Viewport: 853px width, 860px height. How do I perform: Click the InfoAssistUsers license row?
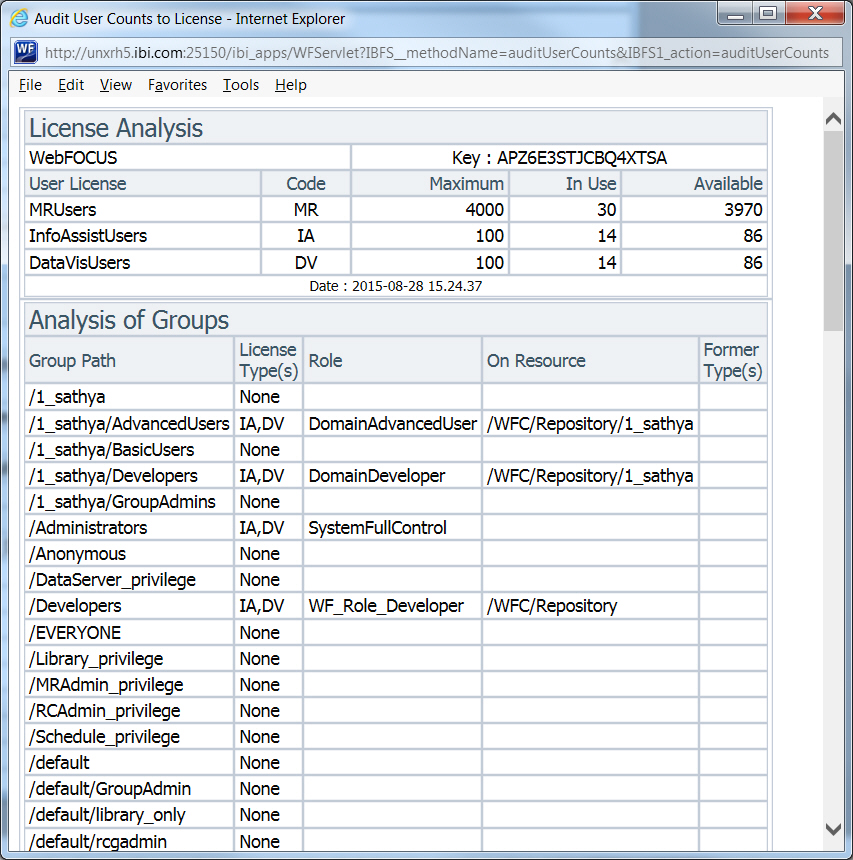(396, 236)
